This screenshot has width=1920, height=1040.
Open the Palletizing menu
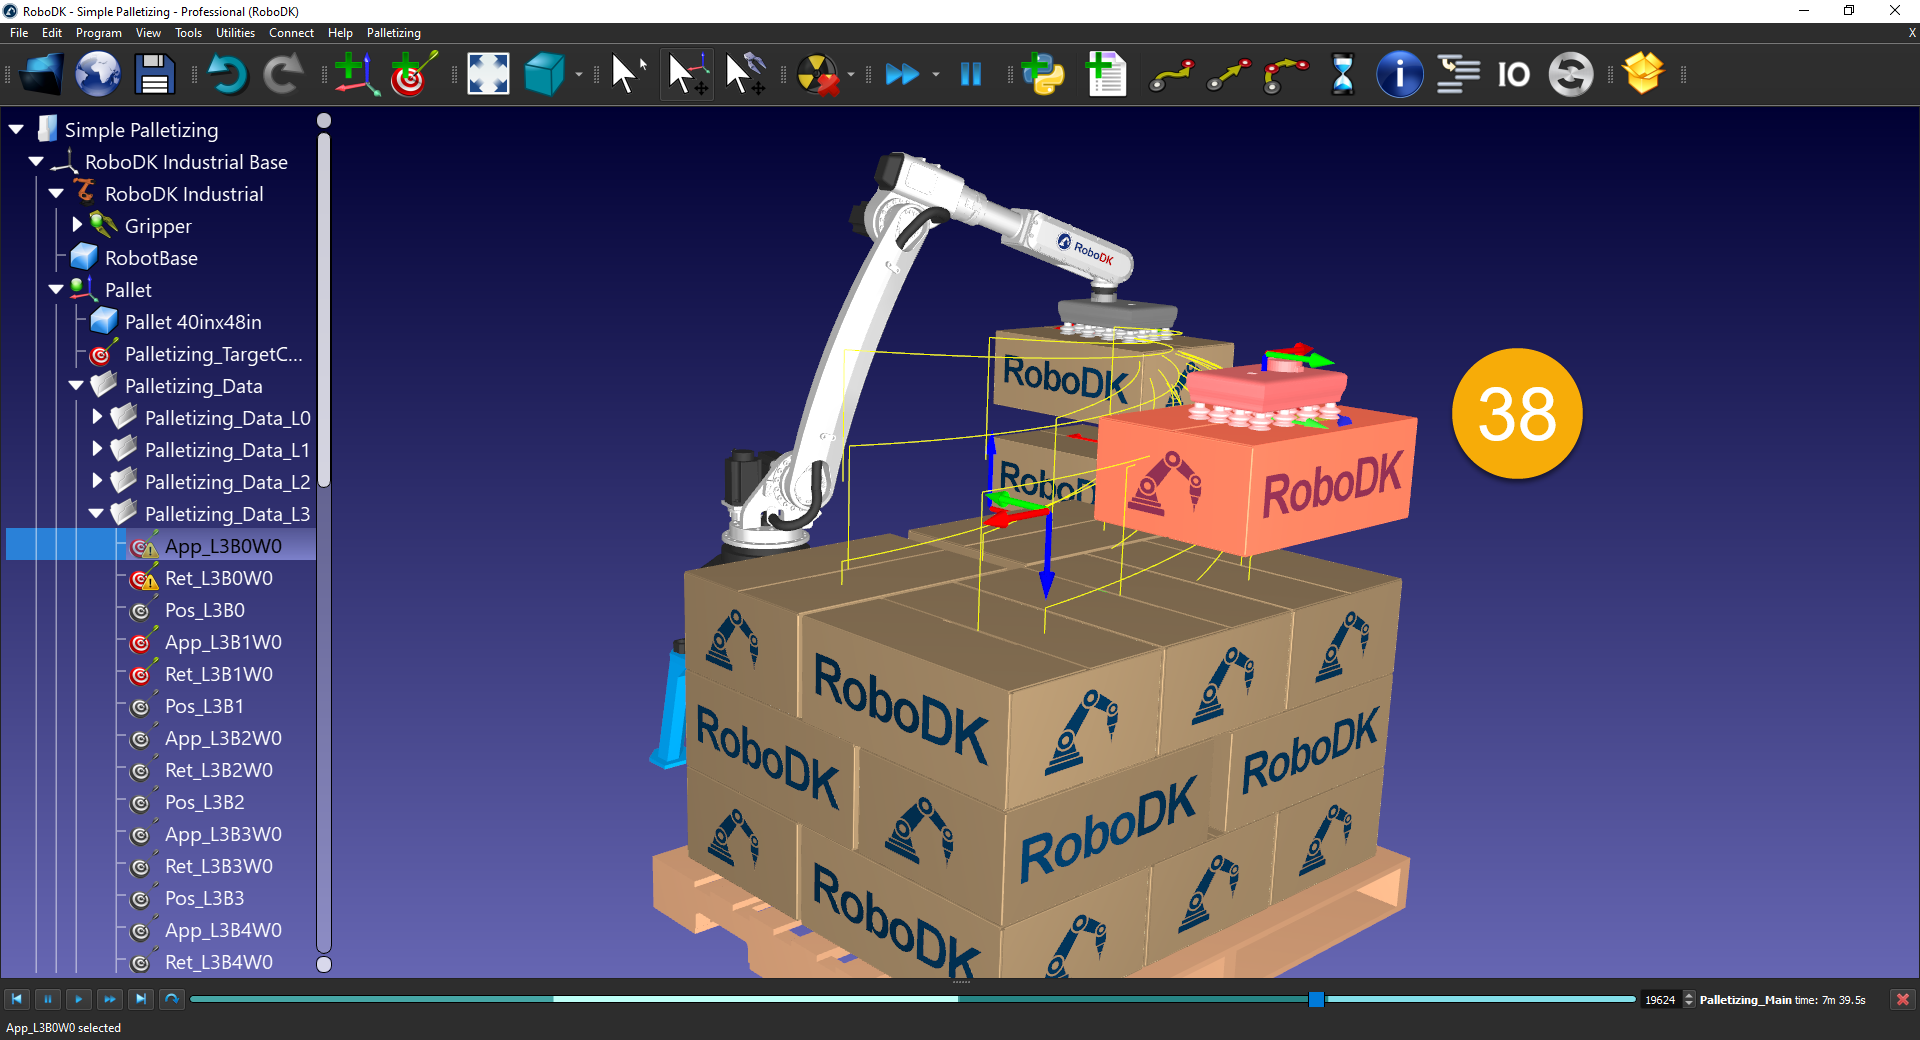coord(392,32)
